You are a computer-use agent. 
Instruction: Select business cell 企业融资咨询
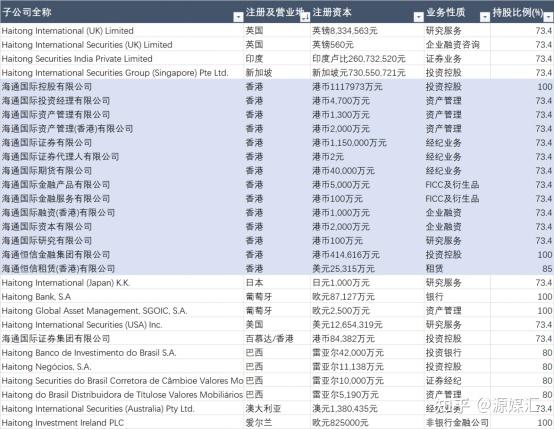point(457,45)
